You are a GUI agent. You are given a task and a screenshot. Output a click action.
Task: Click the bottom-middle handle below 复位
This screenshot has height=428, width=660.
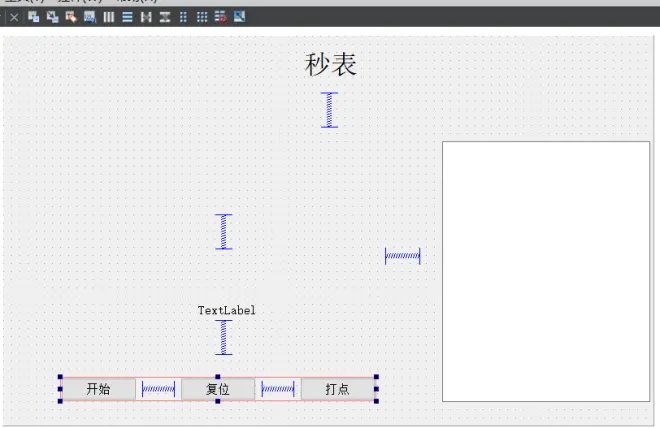(x=218, y=401)
